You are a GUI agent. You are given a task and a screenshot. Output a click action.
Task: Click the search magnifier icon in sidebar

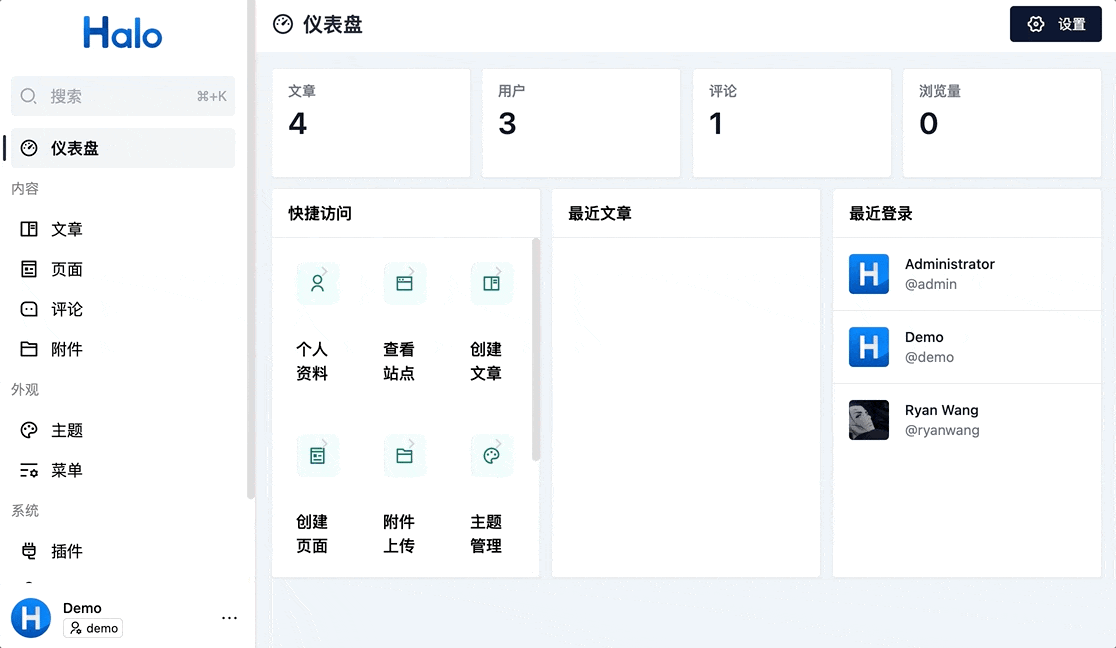click(x=29, y=96)
